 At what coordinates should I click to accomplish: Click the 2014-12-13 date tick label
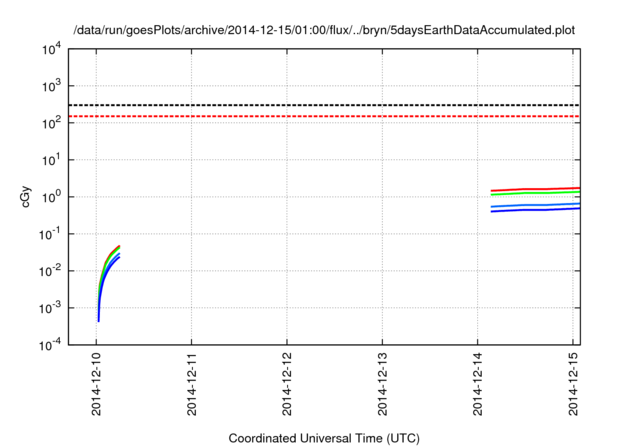click(382, 385)
